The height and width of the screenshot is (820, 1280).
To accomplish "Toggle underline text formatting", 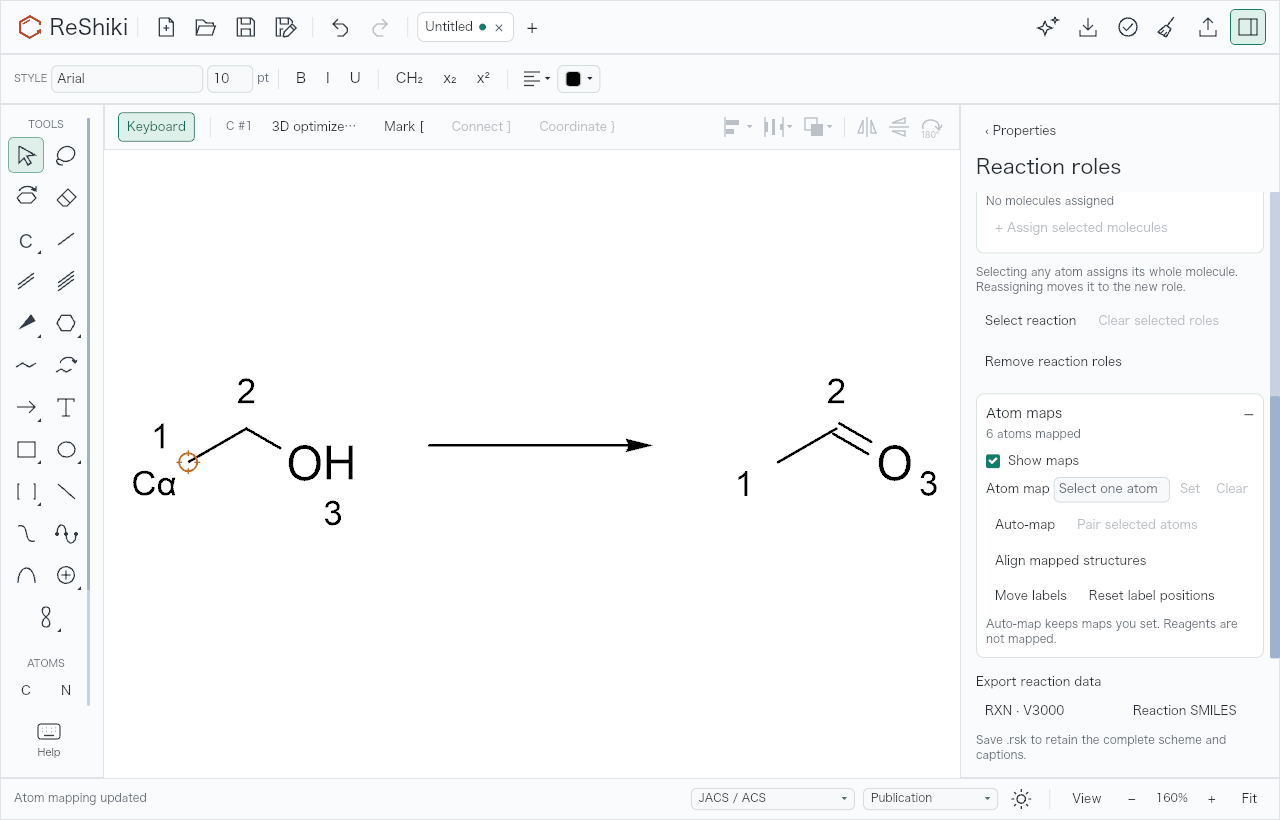I will click(x=355, y=78).
